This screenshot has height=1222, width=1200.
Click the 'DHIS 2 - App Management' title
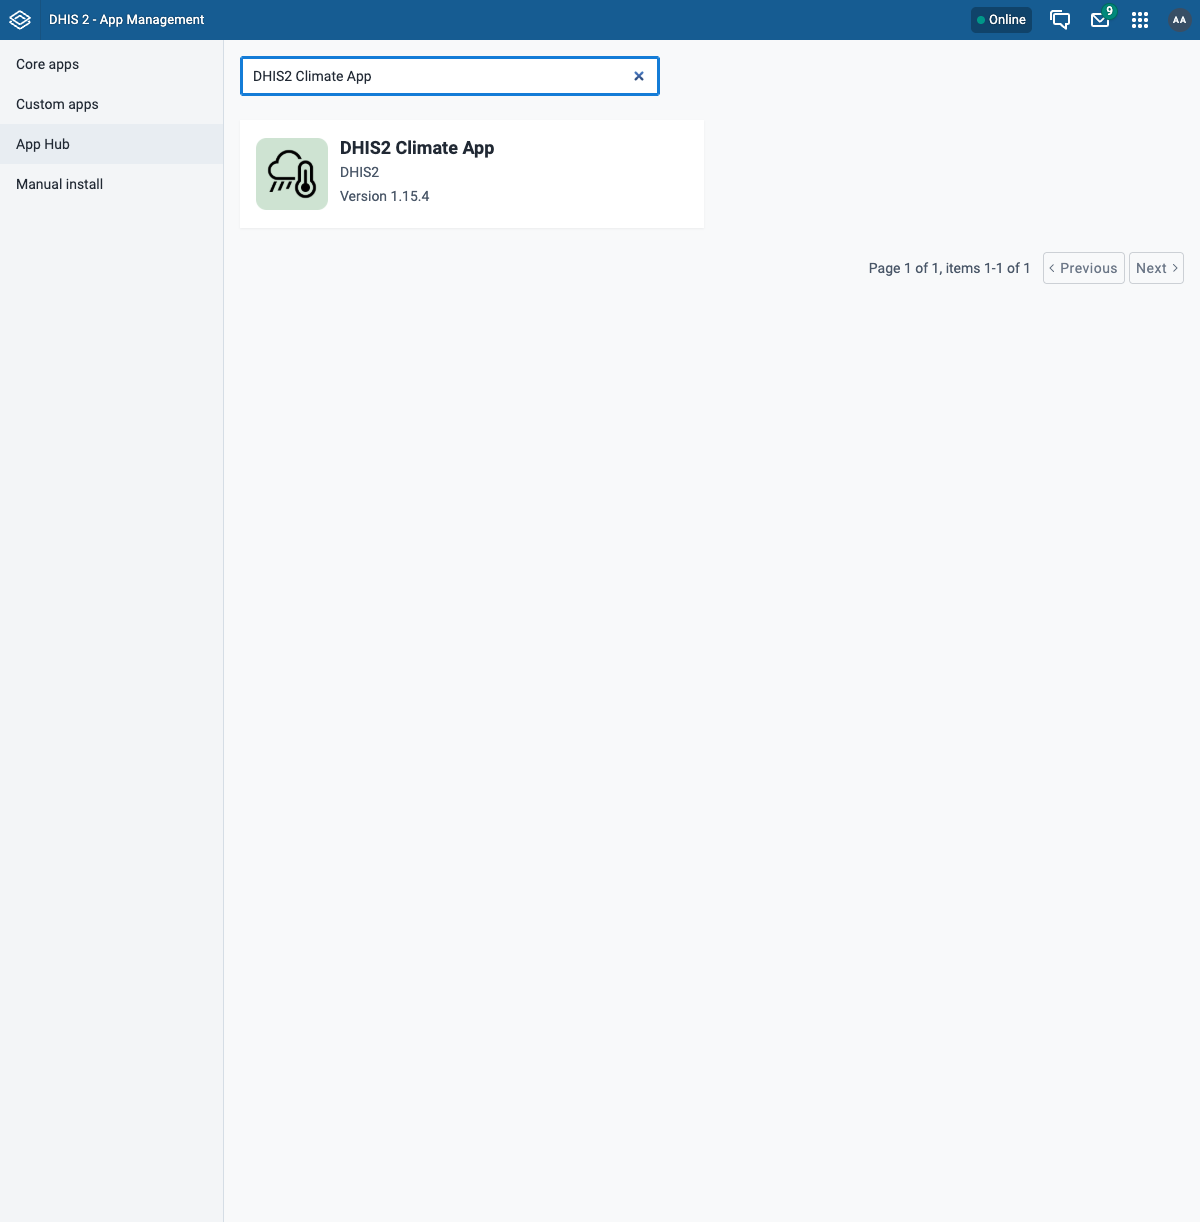(127, 20)
